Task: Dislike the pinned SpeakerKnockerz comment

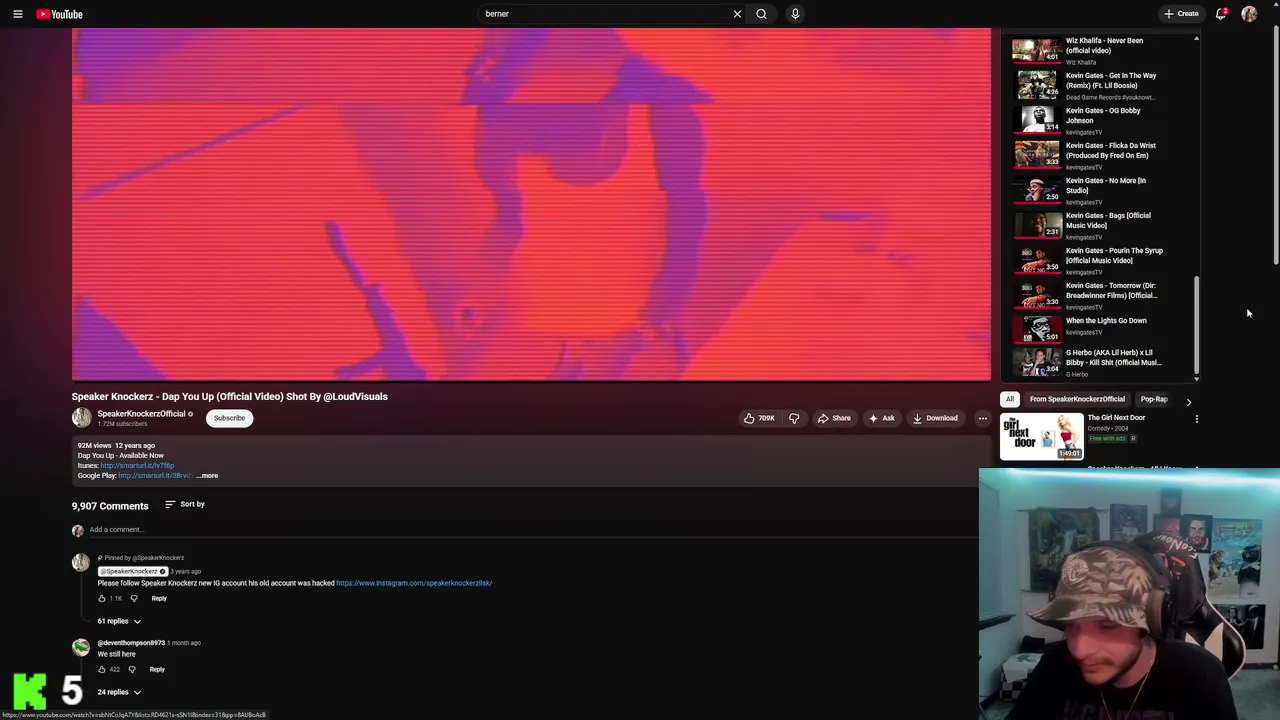Action: tap(134, 598)
